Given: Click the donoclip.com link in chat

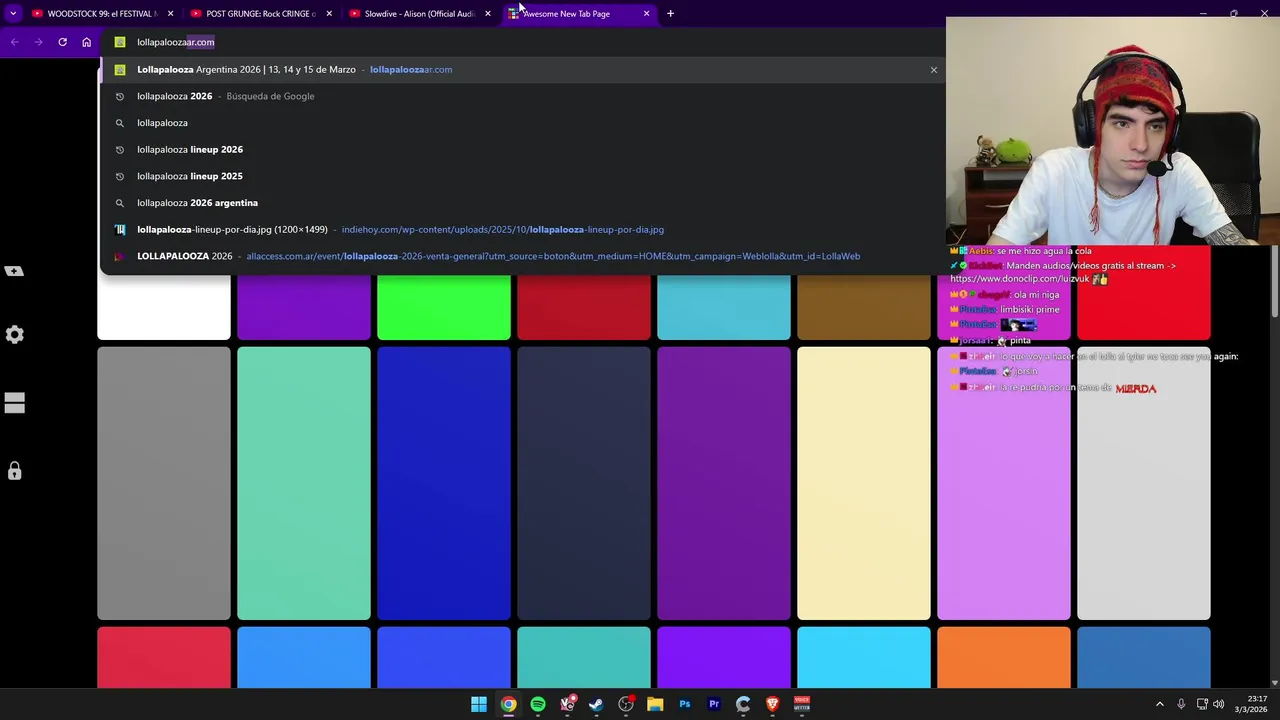Looking at the screenshot, I should pos(1022,279).
